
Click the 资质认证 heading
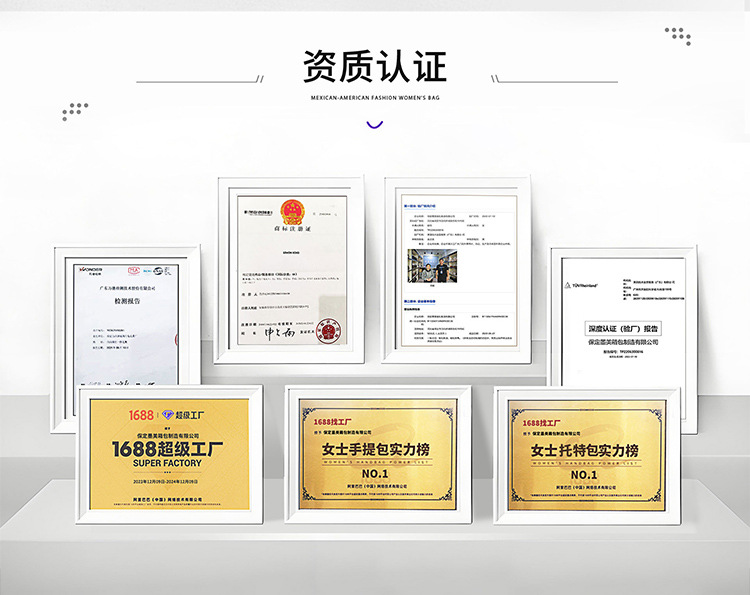click(x=375, y=65)
